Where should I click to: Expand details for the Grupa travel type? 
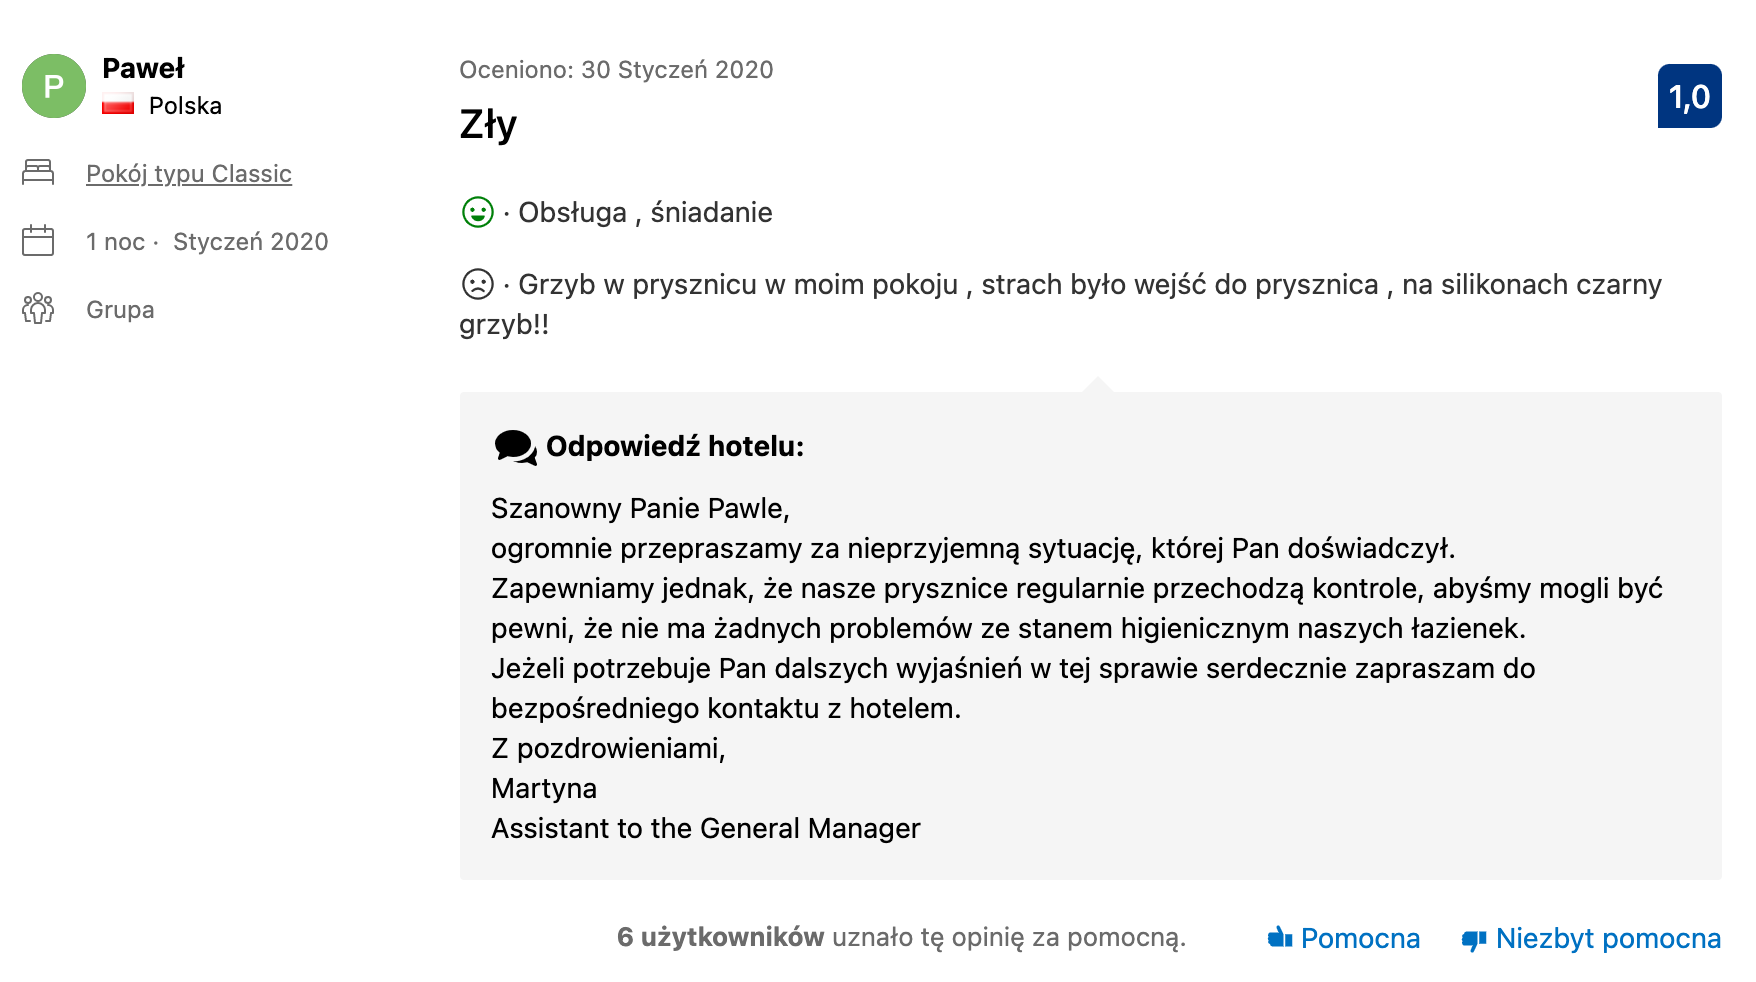pos(119,310)
